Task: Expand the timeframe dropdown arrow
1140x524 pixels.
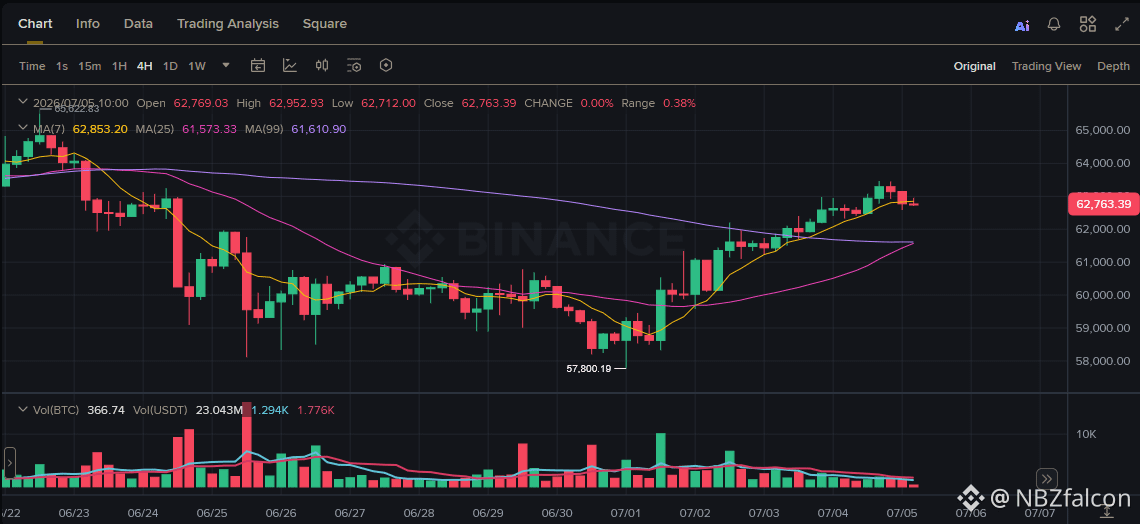Action: pyautogui.click(x=226, y=65)
